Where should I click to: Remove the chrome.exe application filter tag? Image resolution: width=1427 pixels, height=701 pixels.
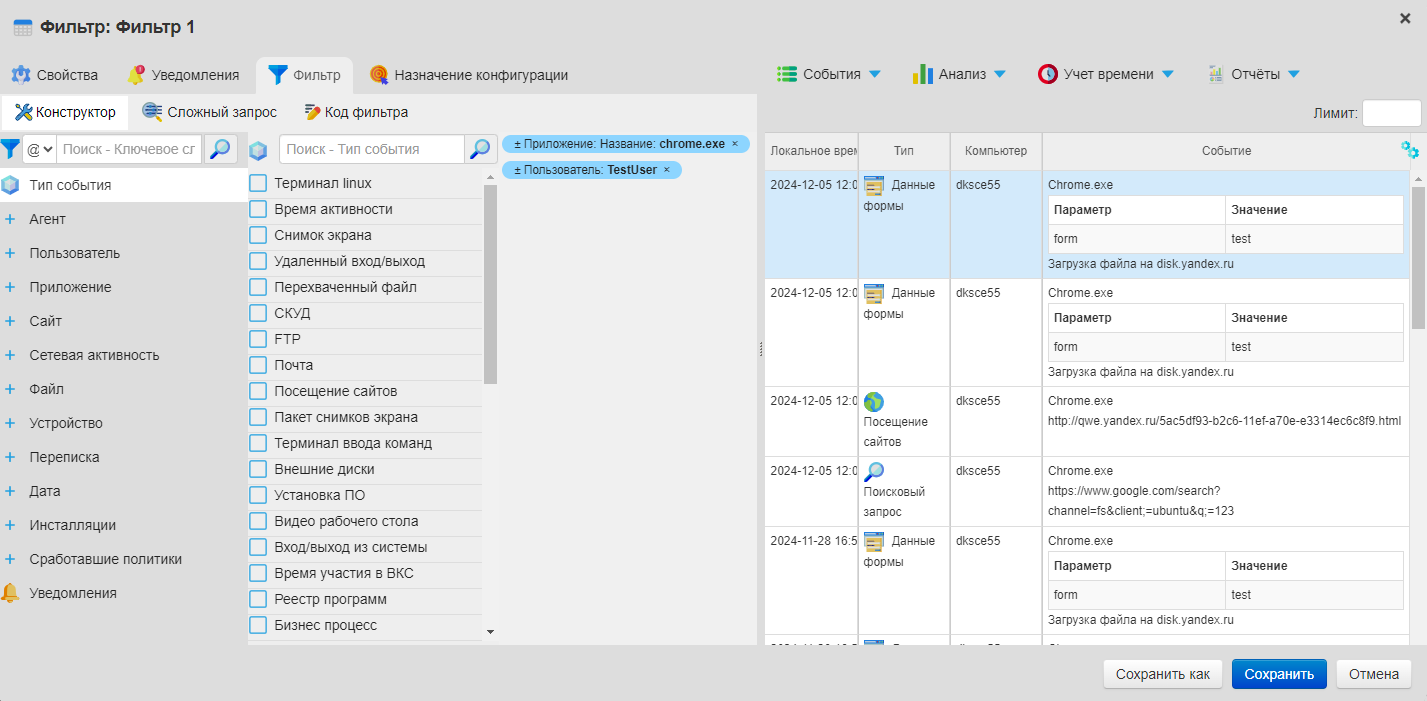pyautogui.click(x=735, y=144)
